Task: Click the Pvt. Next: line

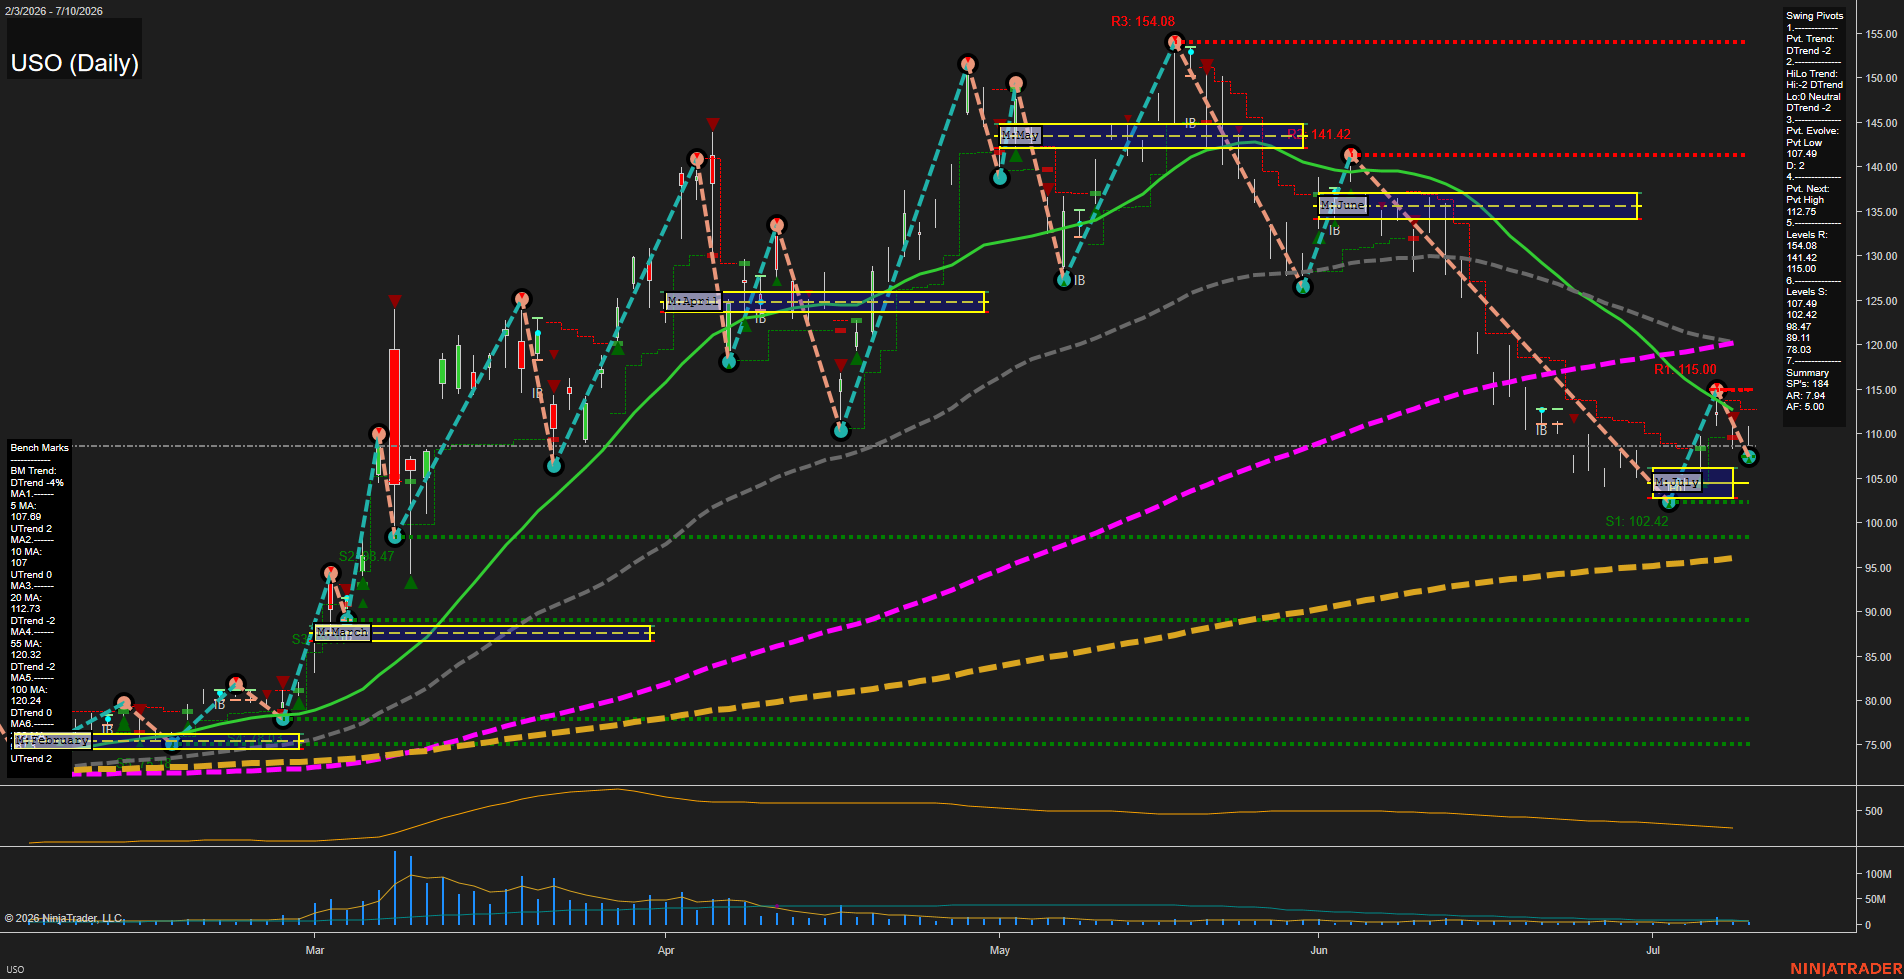Action: pos(1808,189)
